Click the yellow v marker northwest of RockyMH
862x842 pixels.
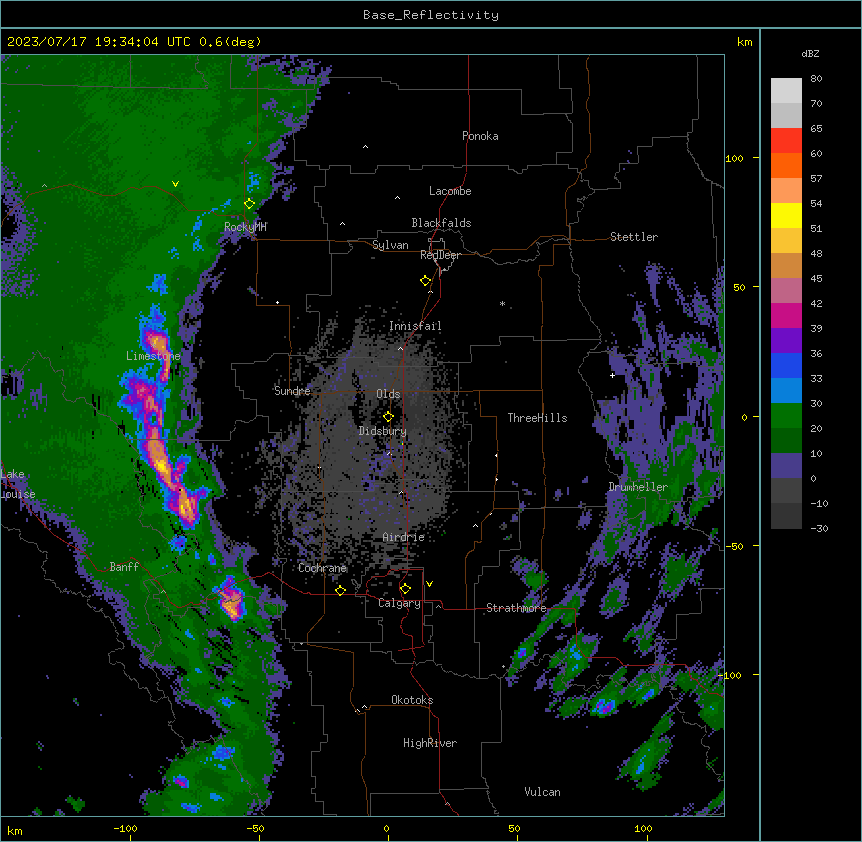pos(175,184)
